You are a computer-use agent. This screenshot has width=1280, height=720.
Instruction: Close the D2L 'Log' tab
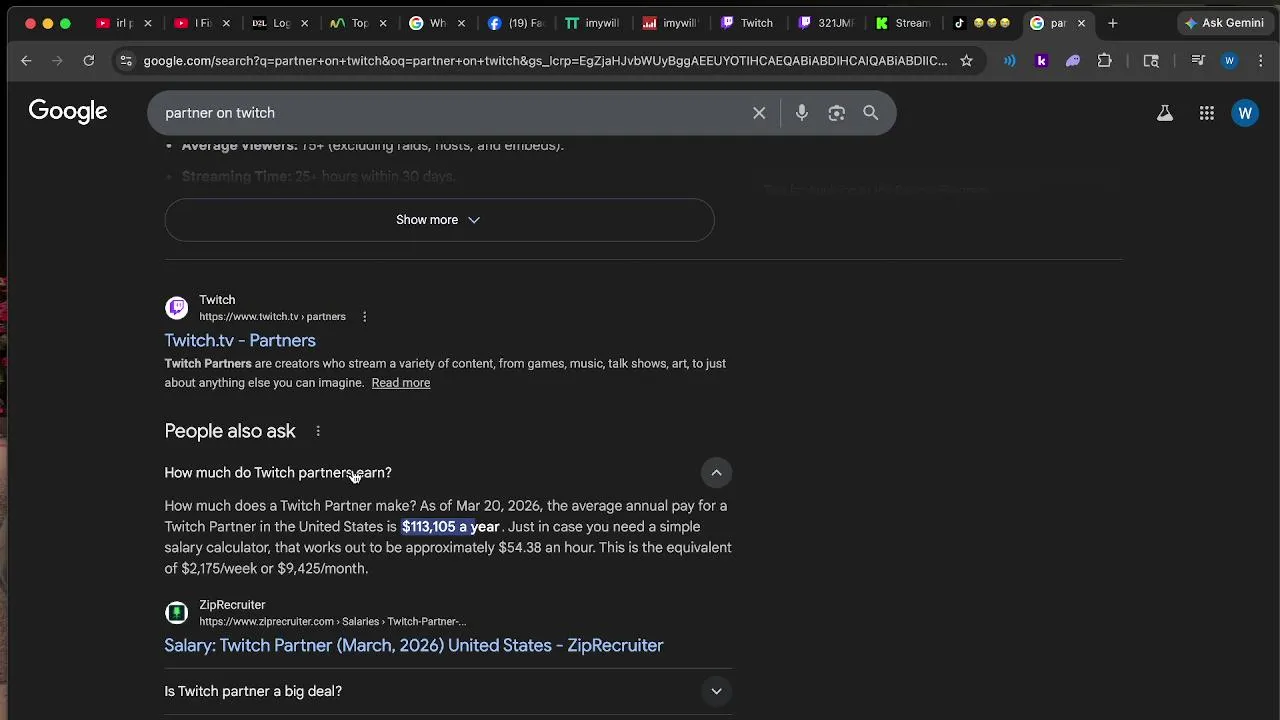pos(304,23)
